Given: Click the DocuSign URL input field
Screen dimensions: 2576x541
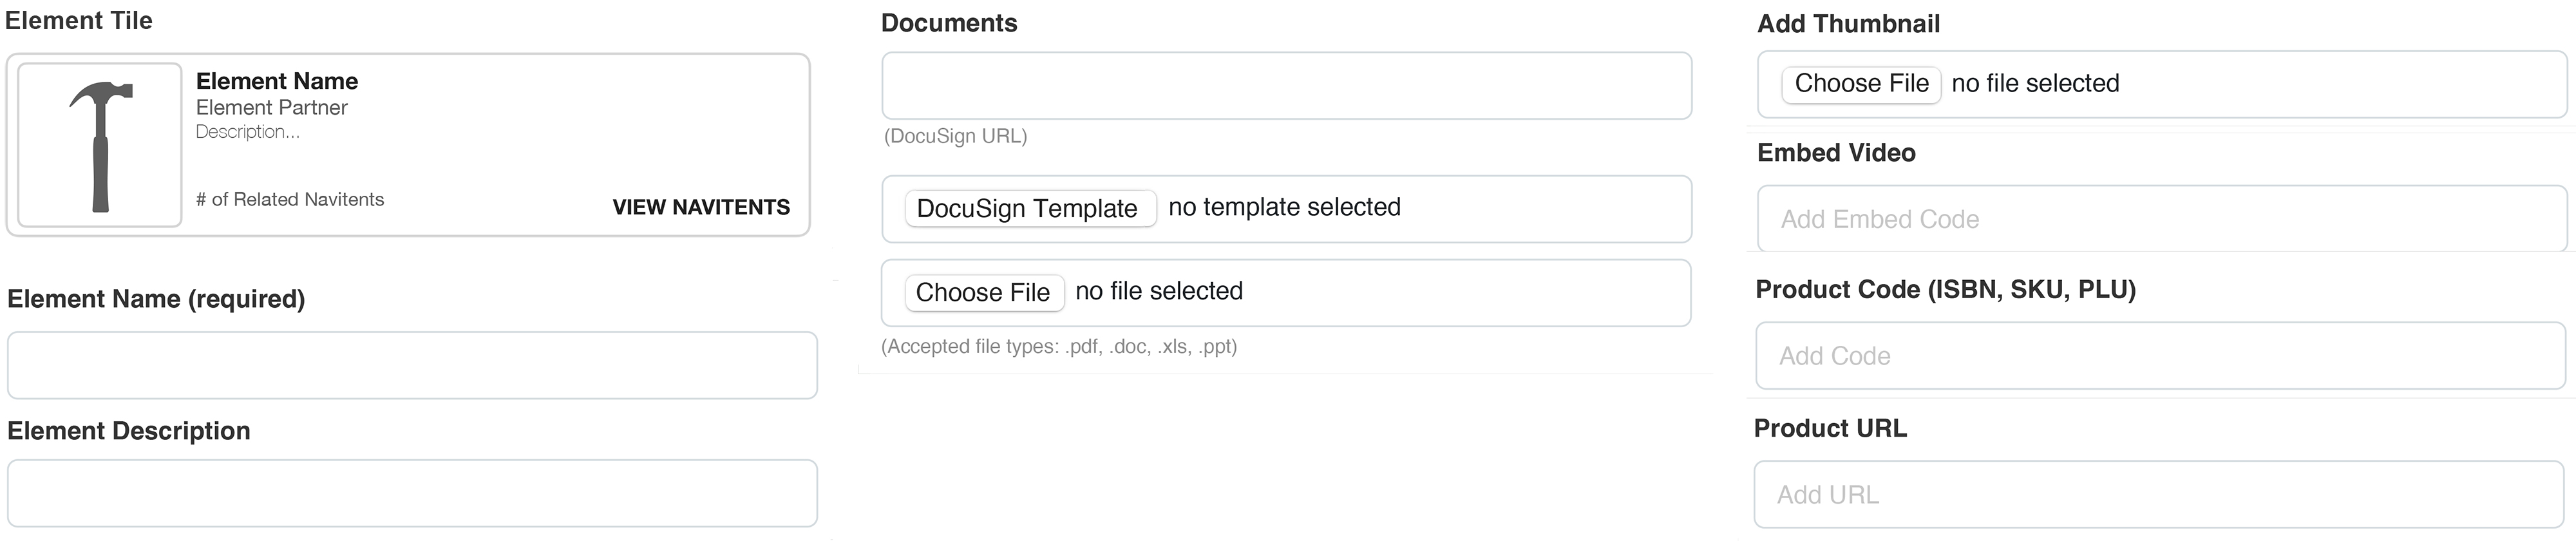Looking at the screenshot, I should (1286, 86).
